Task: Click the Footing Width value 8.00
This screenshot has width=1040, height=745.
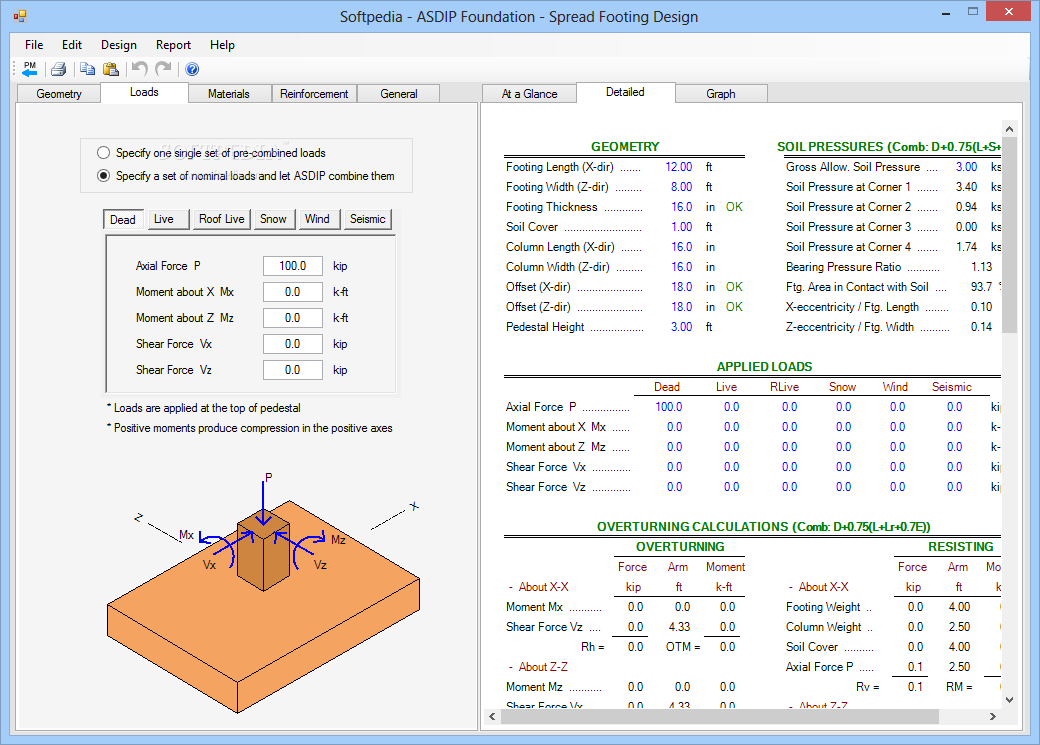Action: tap(681, 187)
